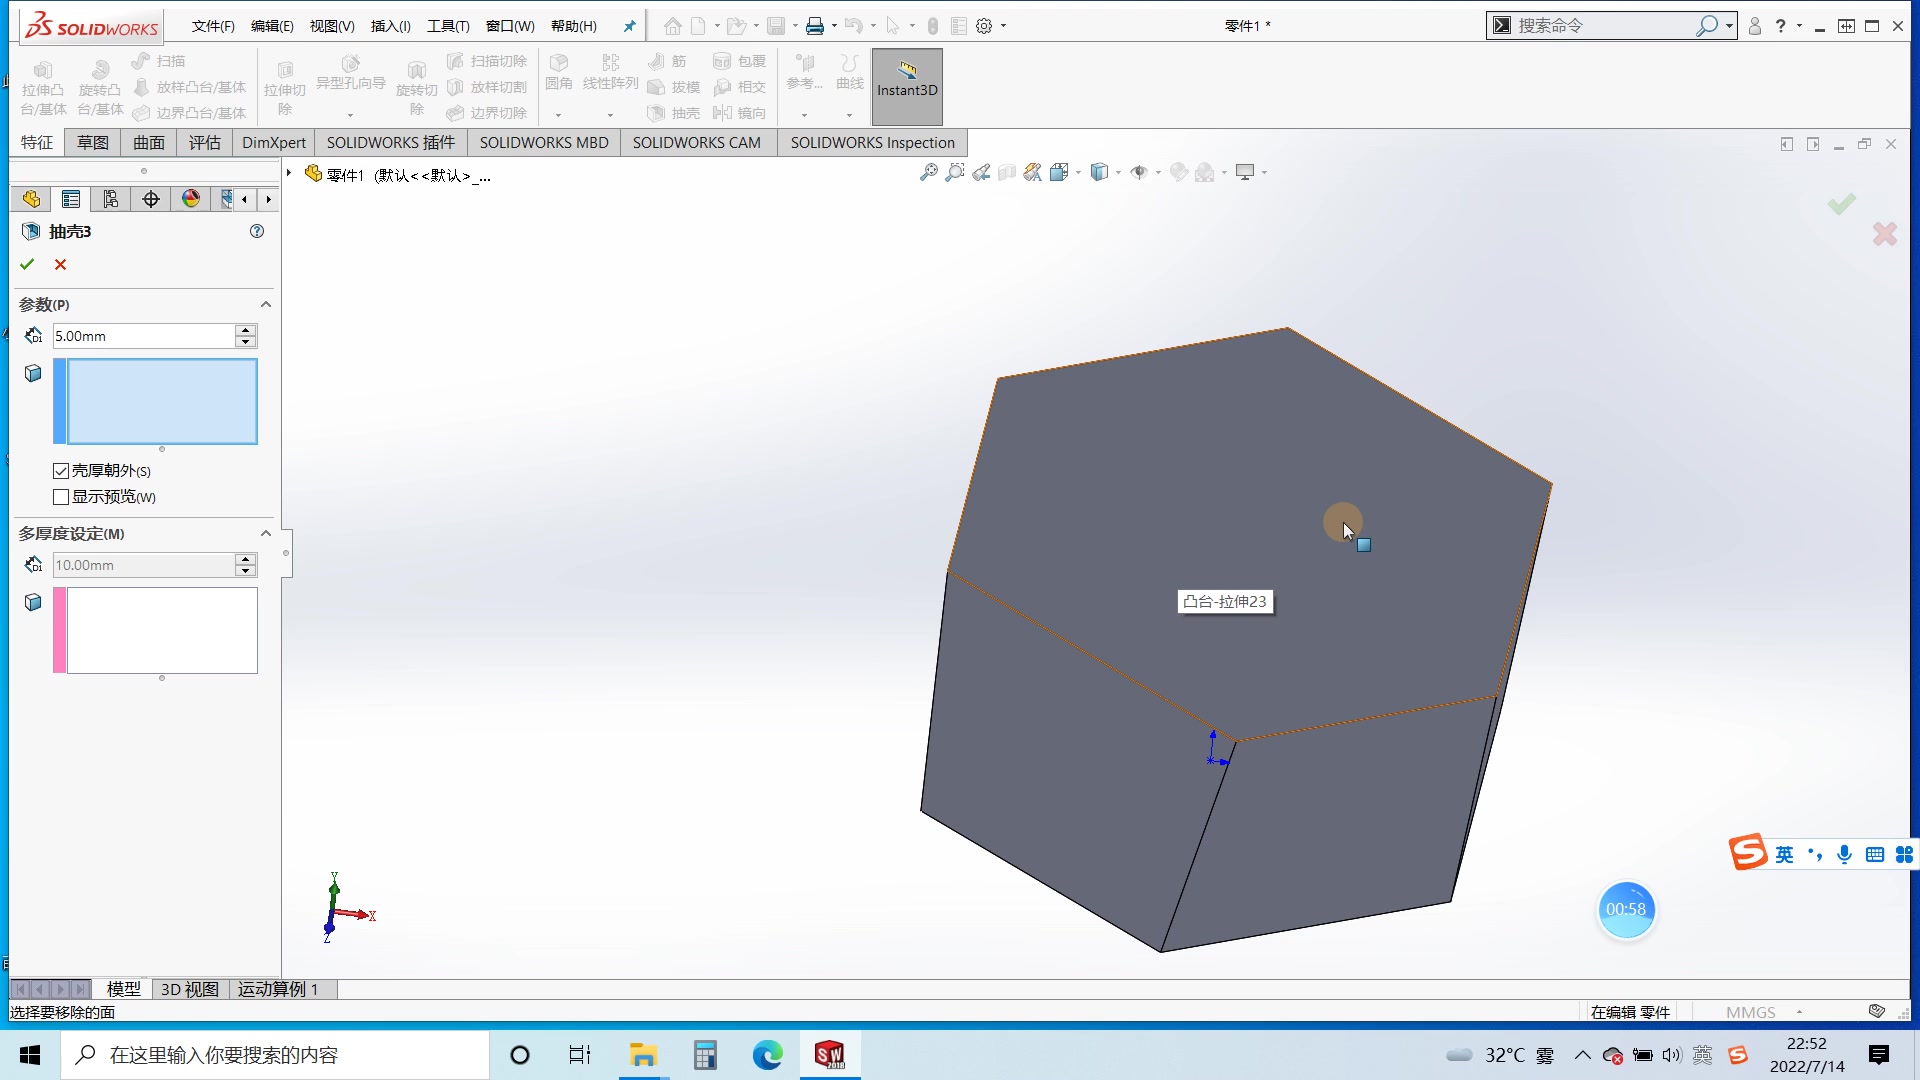Image resolution: width=1920 pixels, height=1080 pixels.
Task: Click the Instant3D button
Action: (x=907, y=87)
